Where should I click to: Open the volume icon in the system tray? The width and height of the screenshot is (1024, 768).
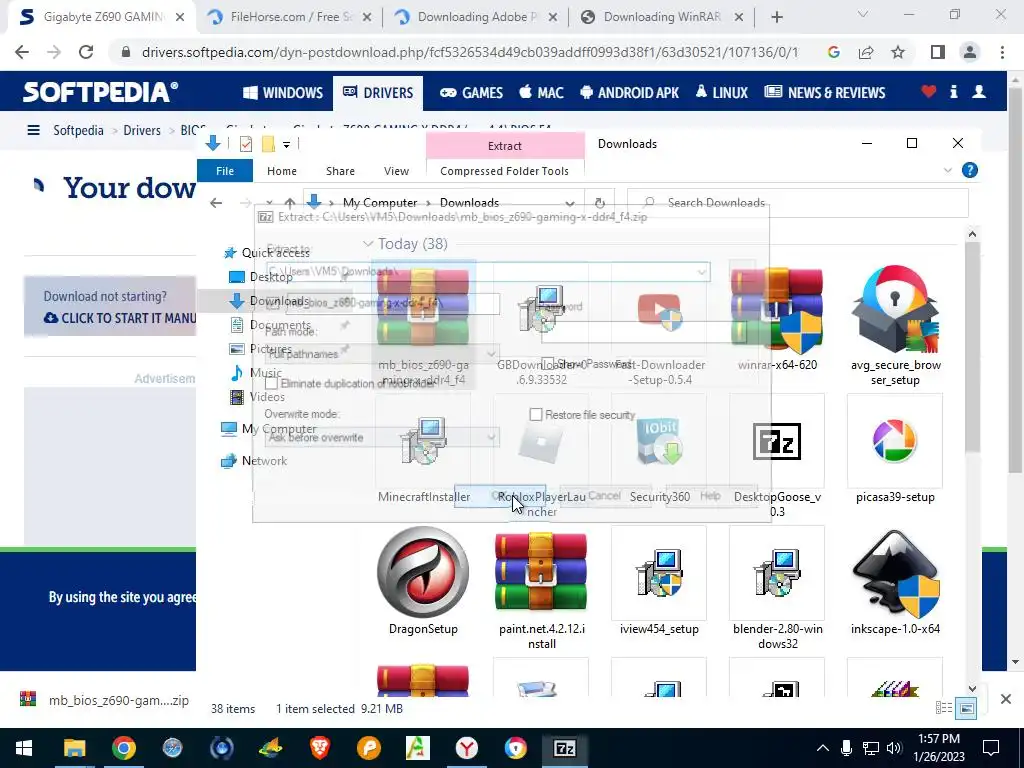coord(894,748)
